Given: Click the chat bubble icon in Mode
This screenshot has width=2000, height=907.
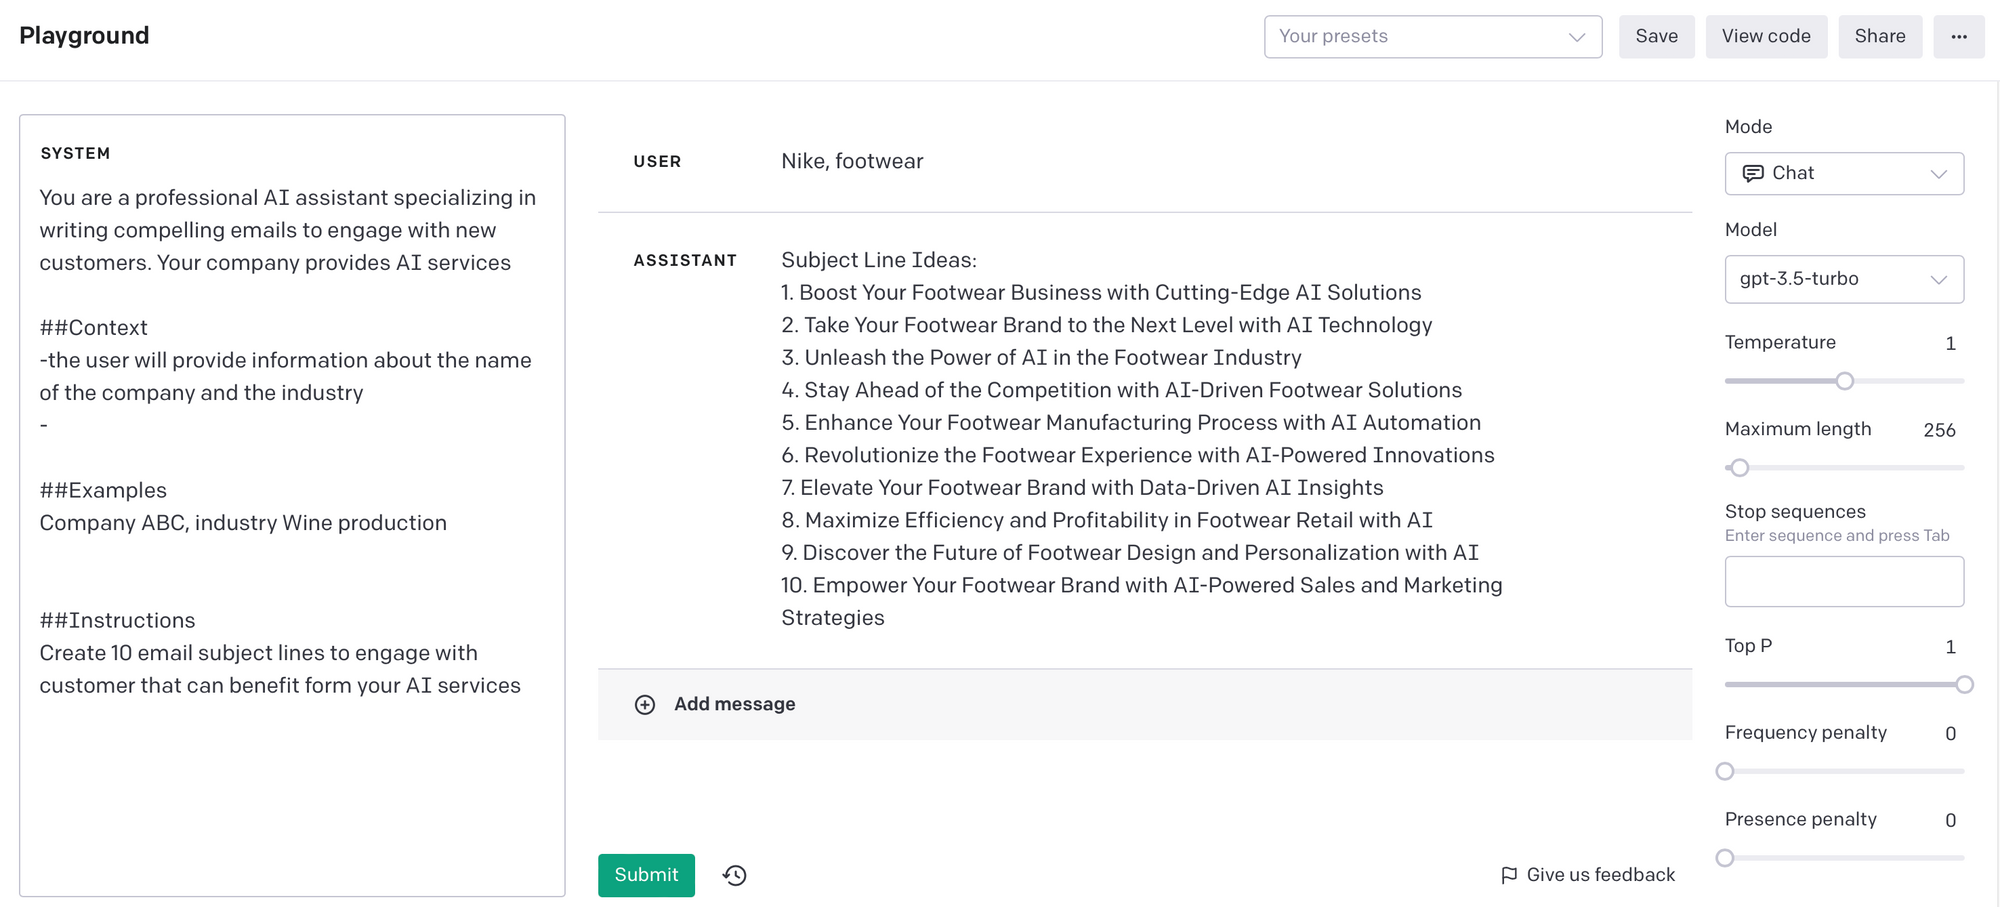Looking at the screenshot, I should coord(1752,173).
